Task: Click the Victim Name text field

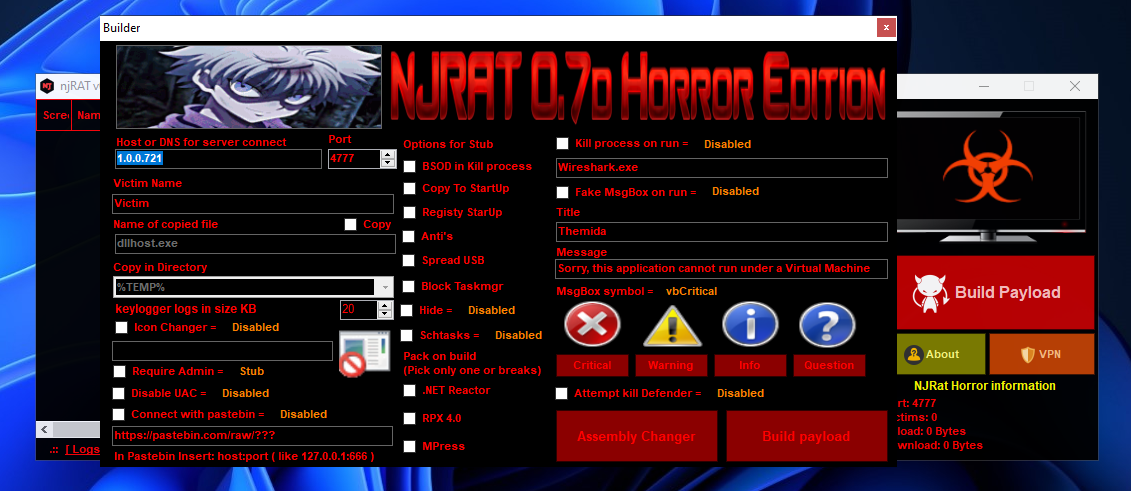Action: coord(253,204)
